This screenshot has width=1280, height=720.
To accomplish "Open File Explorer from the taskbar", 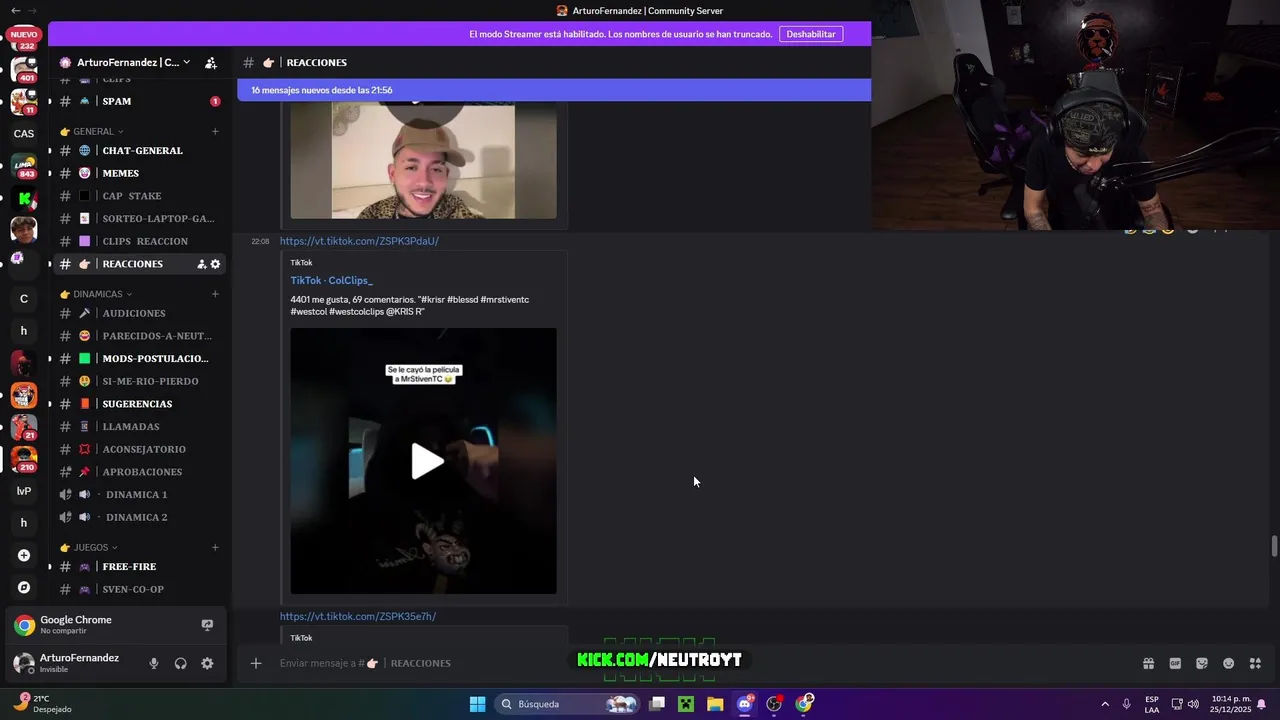I will pyautogui.click(x=715, y=704).
